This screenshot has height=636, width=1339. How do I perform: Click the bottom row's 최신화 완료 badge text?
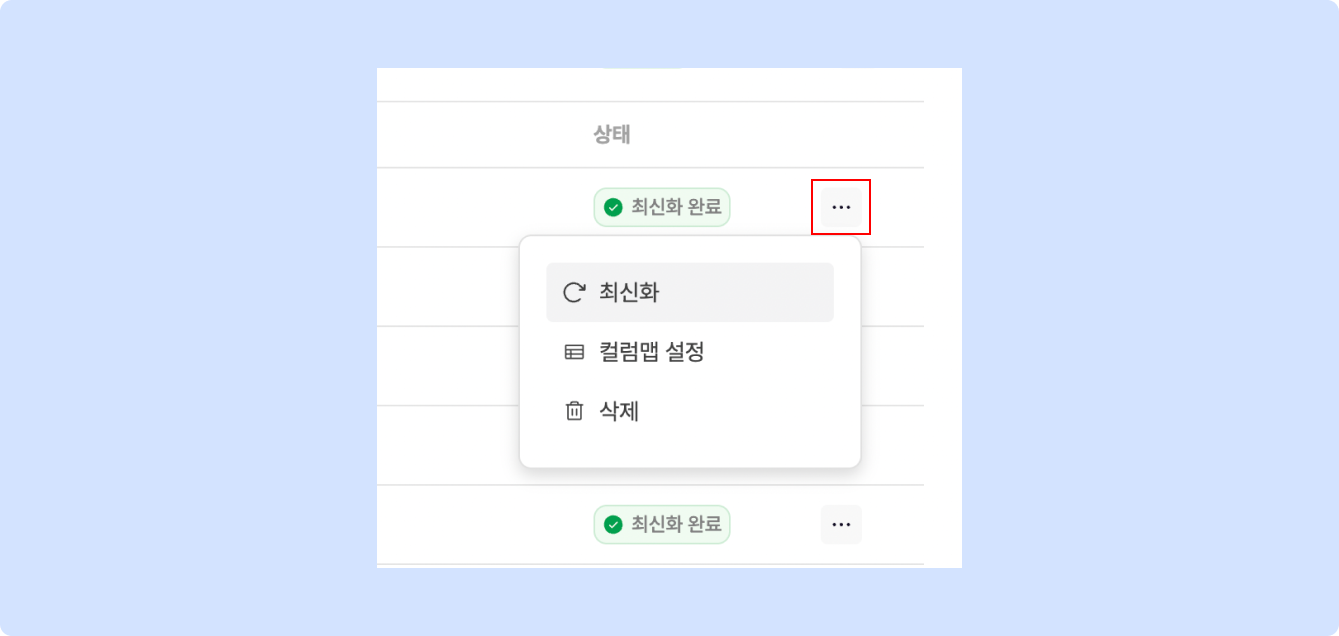[676, 524]
